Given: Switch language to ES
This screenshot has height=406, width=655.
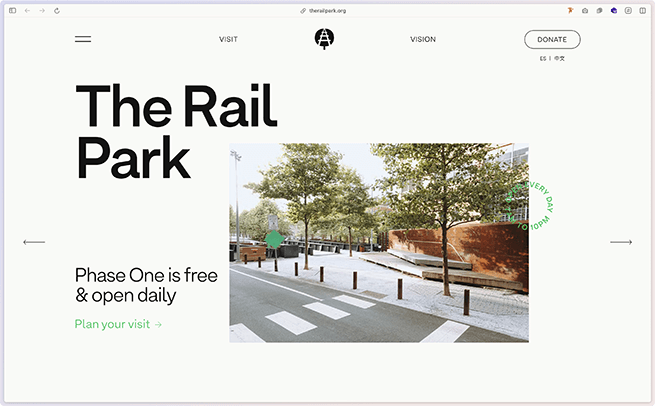Looking at the screenshot, I should pyautogui.click(x=543, y=58).
